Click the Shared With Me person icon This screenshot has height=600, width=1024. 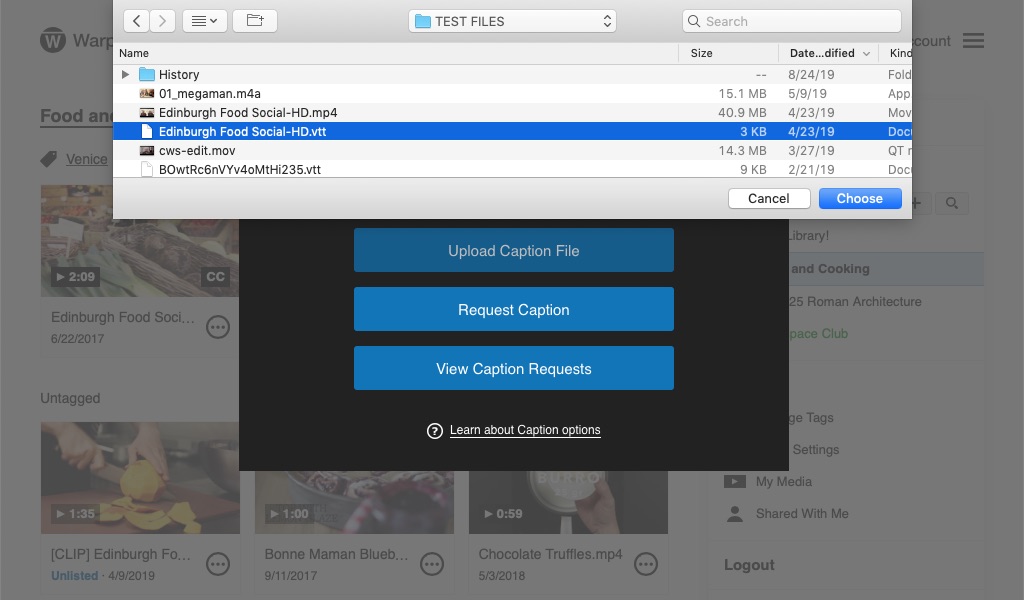tap(735, 514)
